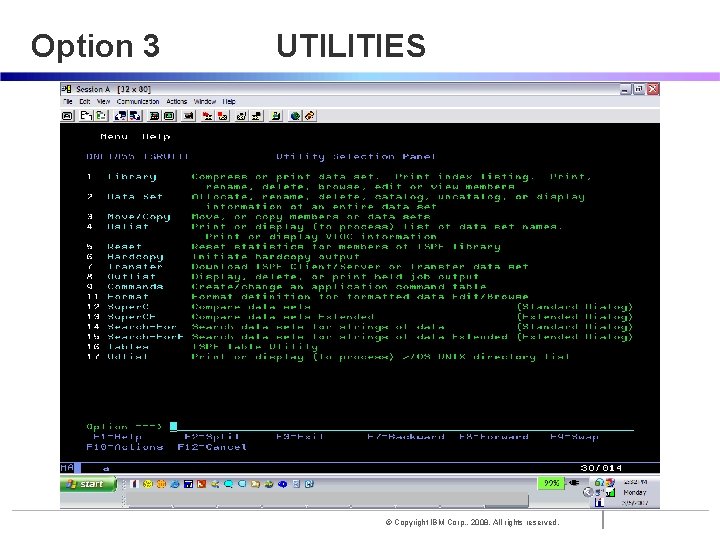The image size is (720, 540).
Task: Click F3=Exit function key label
Action: pyautogui.click(x=300, y=437)
